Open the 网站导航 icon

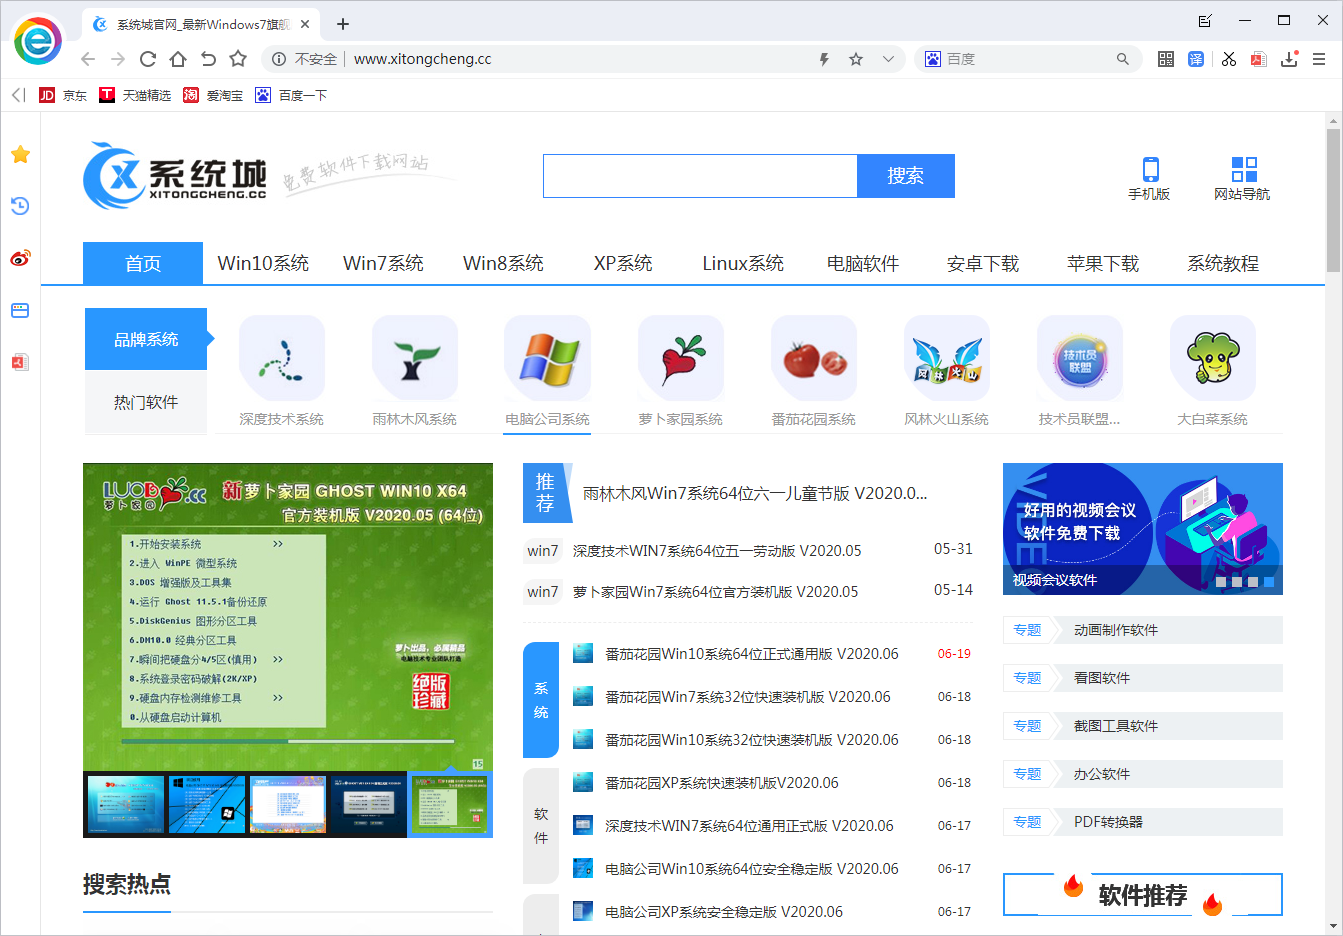tap(1242, 179)
